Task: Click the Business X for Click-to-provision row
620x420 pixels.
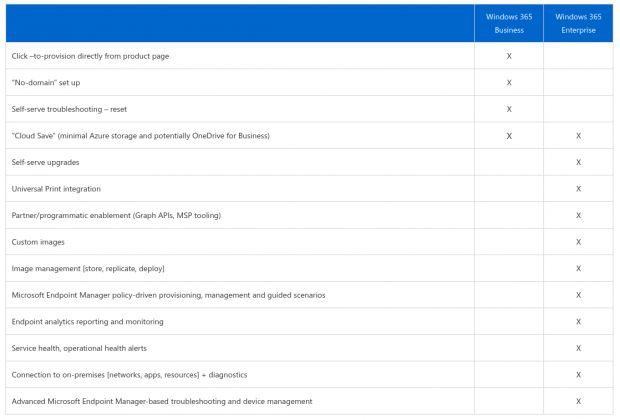Action: tap(509, 56)
